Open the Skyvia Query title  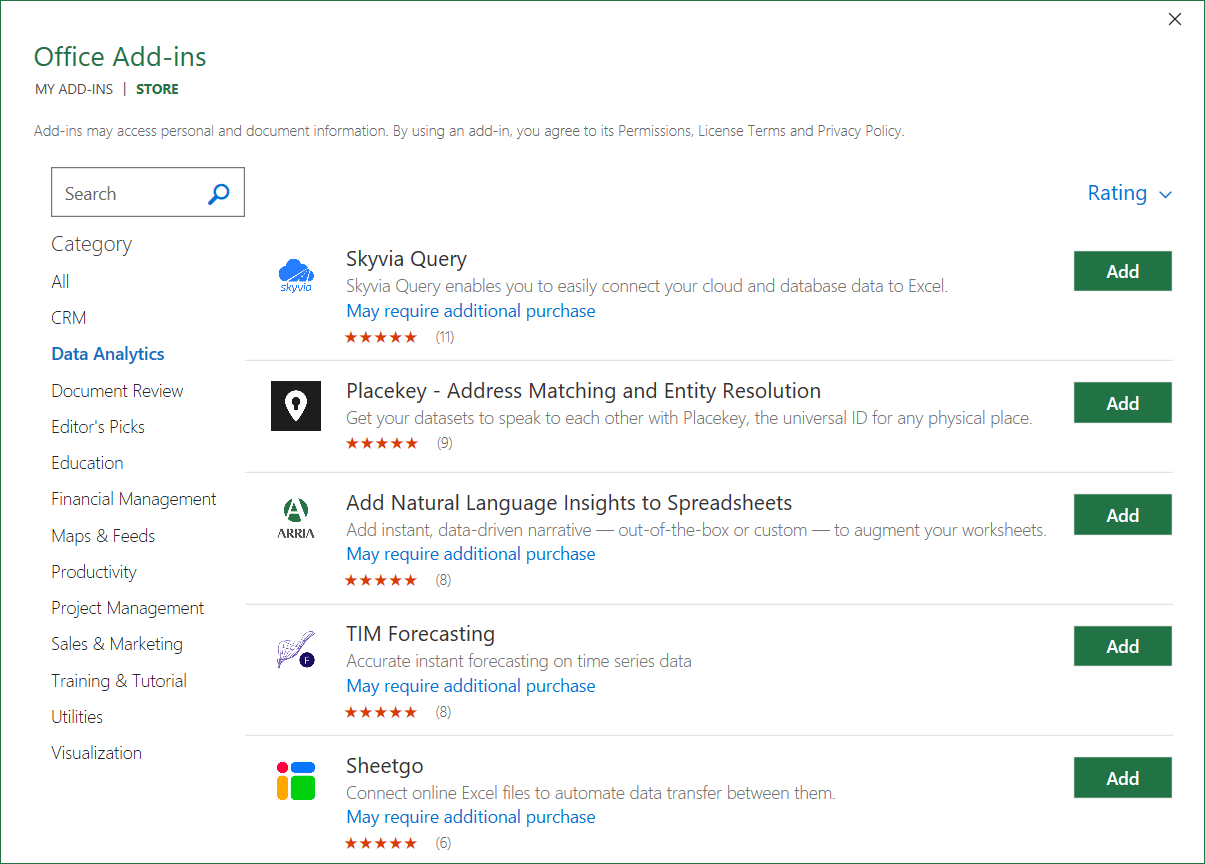406,259
